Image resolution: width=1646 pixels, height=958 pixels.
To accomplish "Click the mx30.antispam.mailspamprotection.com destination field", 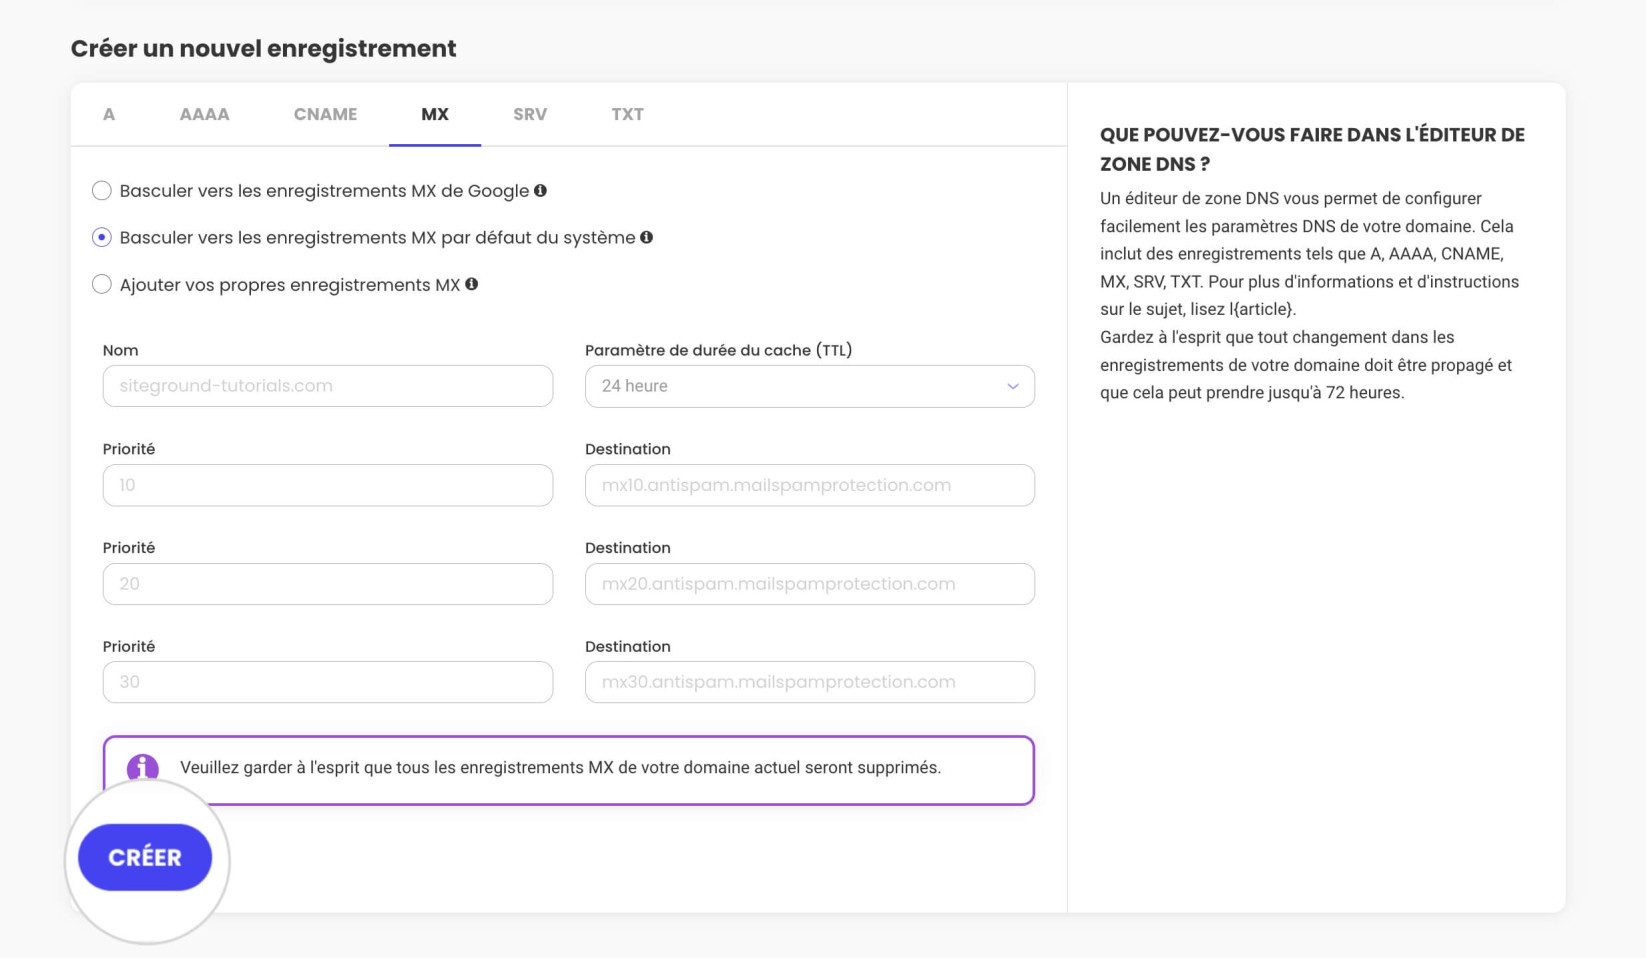I will click(x=810, y=682).
